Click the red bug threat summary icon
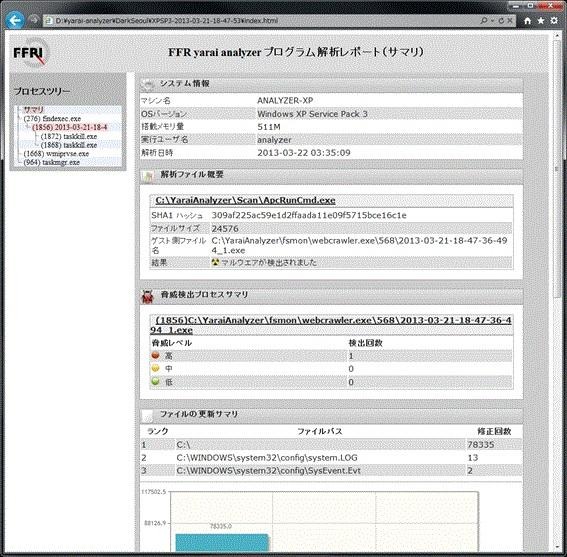Screen dimensions: 567x557 click(x=147, y=296)
